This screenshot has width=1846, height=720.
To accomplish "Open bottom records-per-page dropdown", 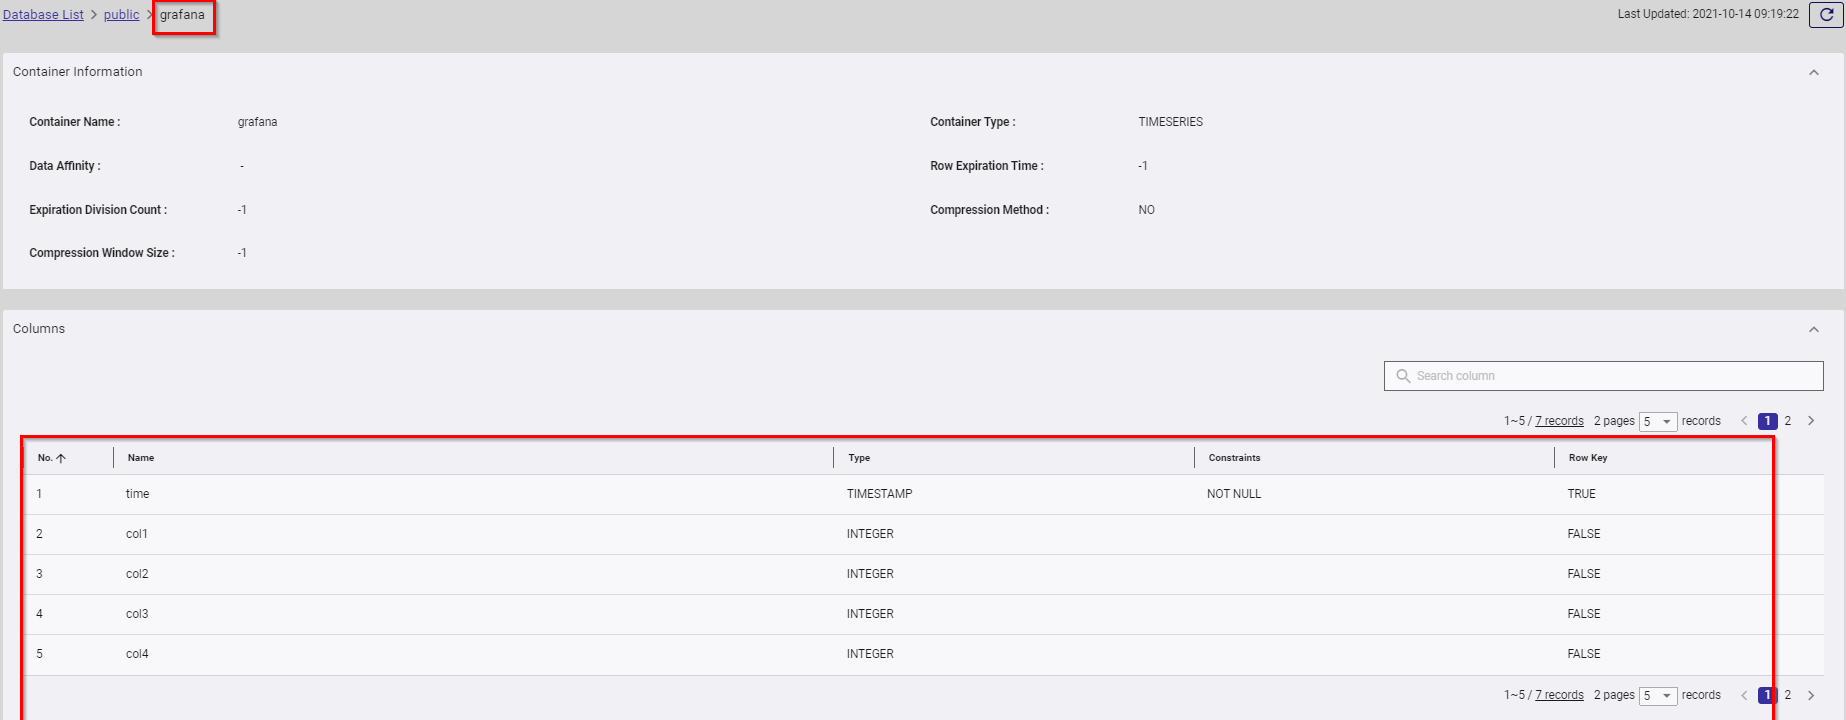I will point(1658,696).
